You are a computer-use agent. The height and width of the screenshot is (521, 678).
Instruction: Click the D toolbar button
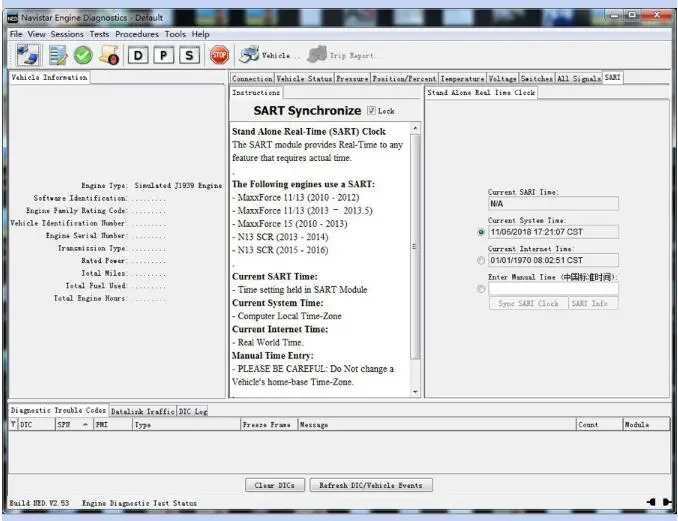[x=138, y=55]
